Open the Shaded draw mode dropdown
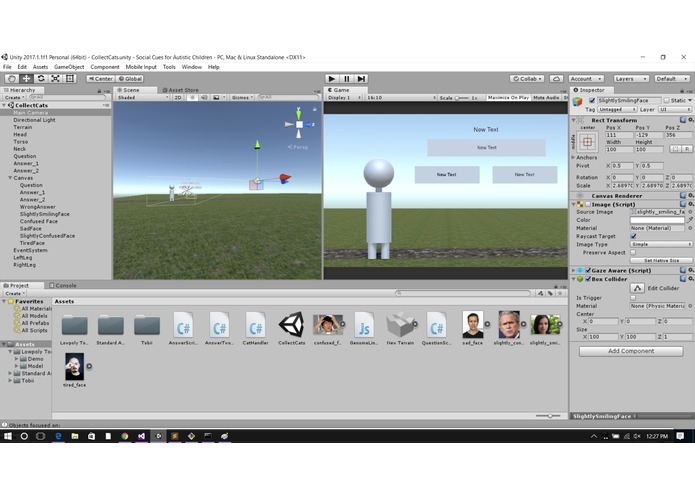 [x=142, y=97]
